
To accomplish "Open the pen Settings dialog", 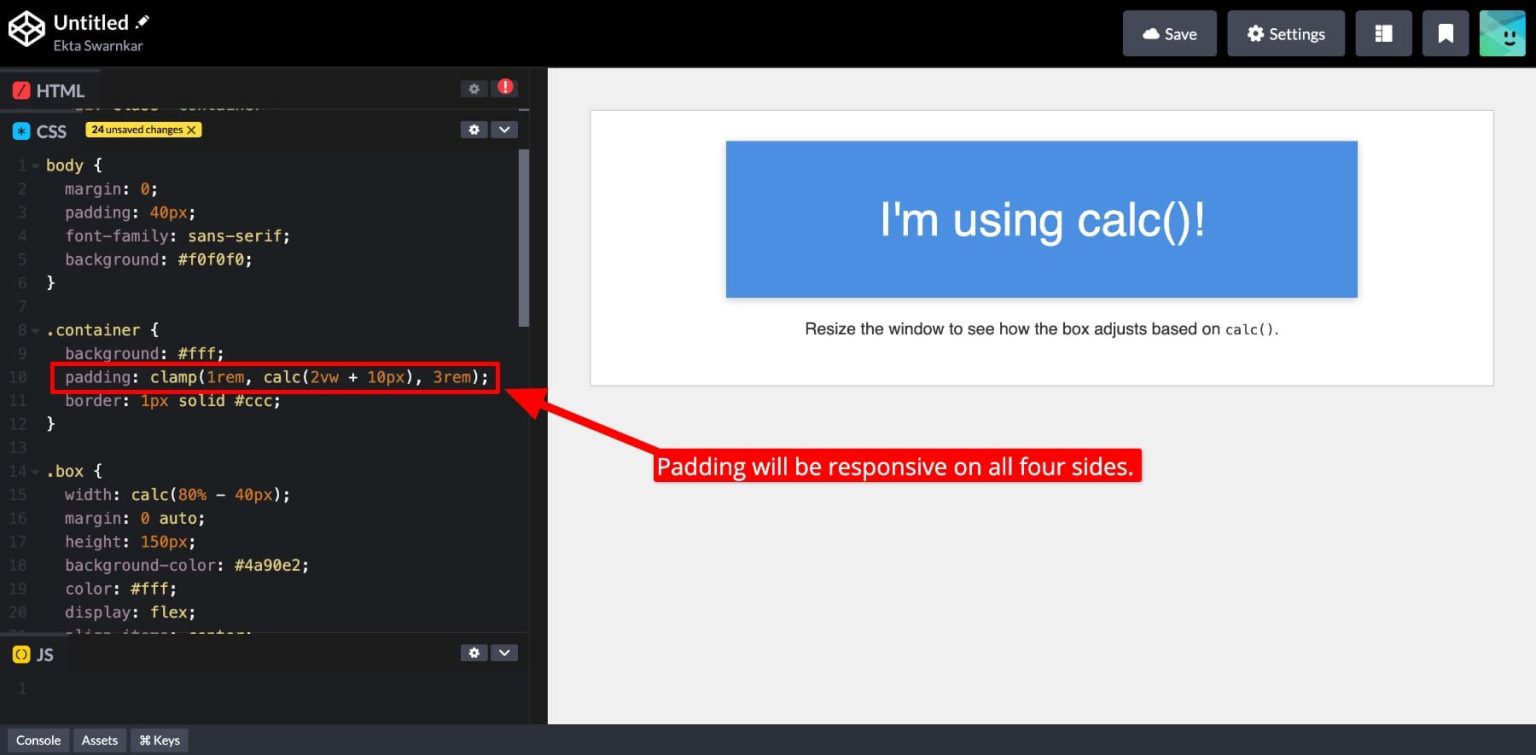I will click(x=1286, y=32).
